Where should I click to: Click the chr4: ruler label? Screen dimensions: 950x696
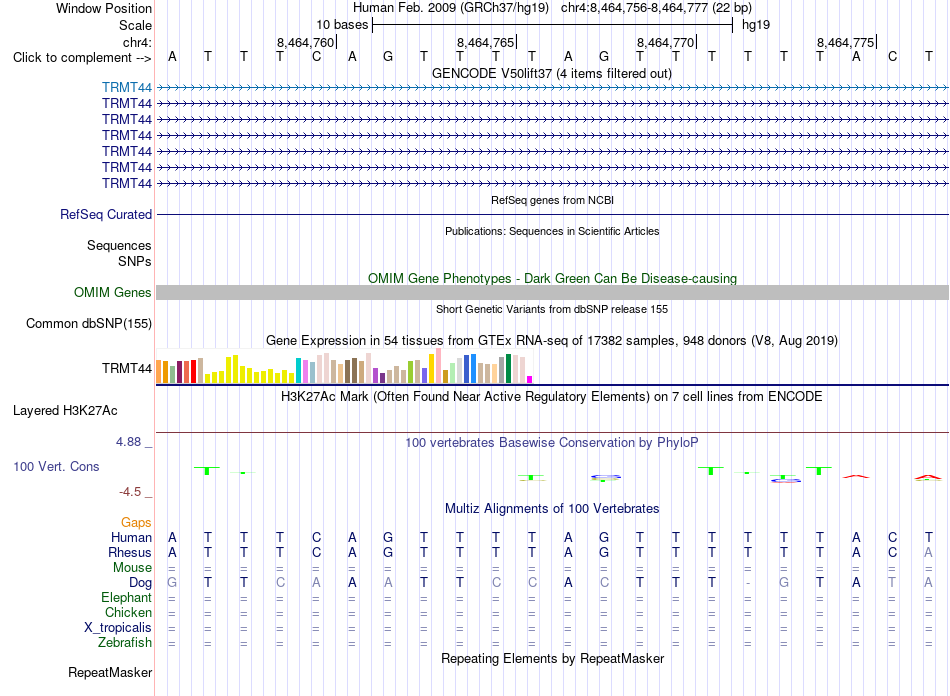(137, 42)
